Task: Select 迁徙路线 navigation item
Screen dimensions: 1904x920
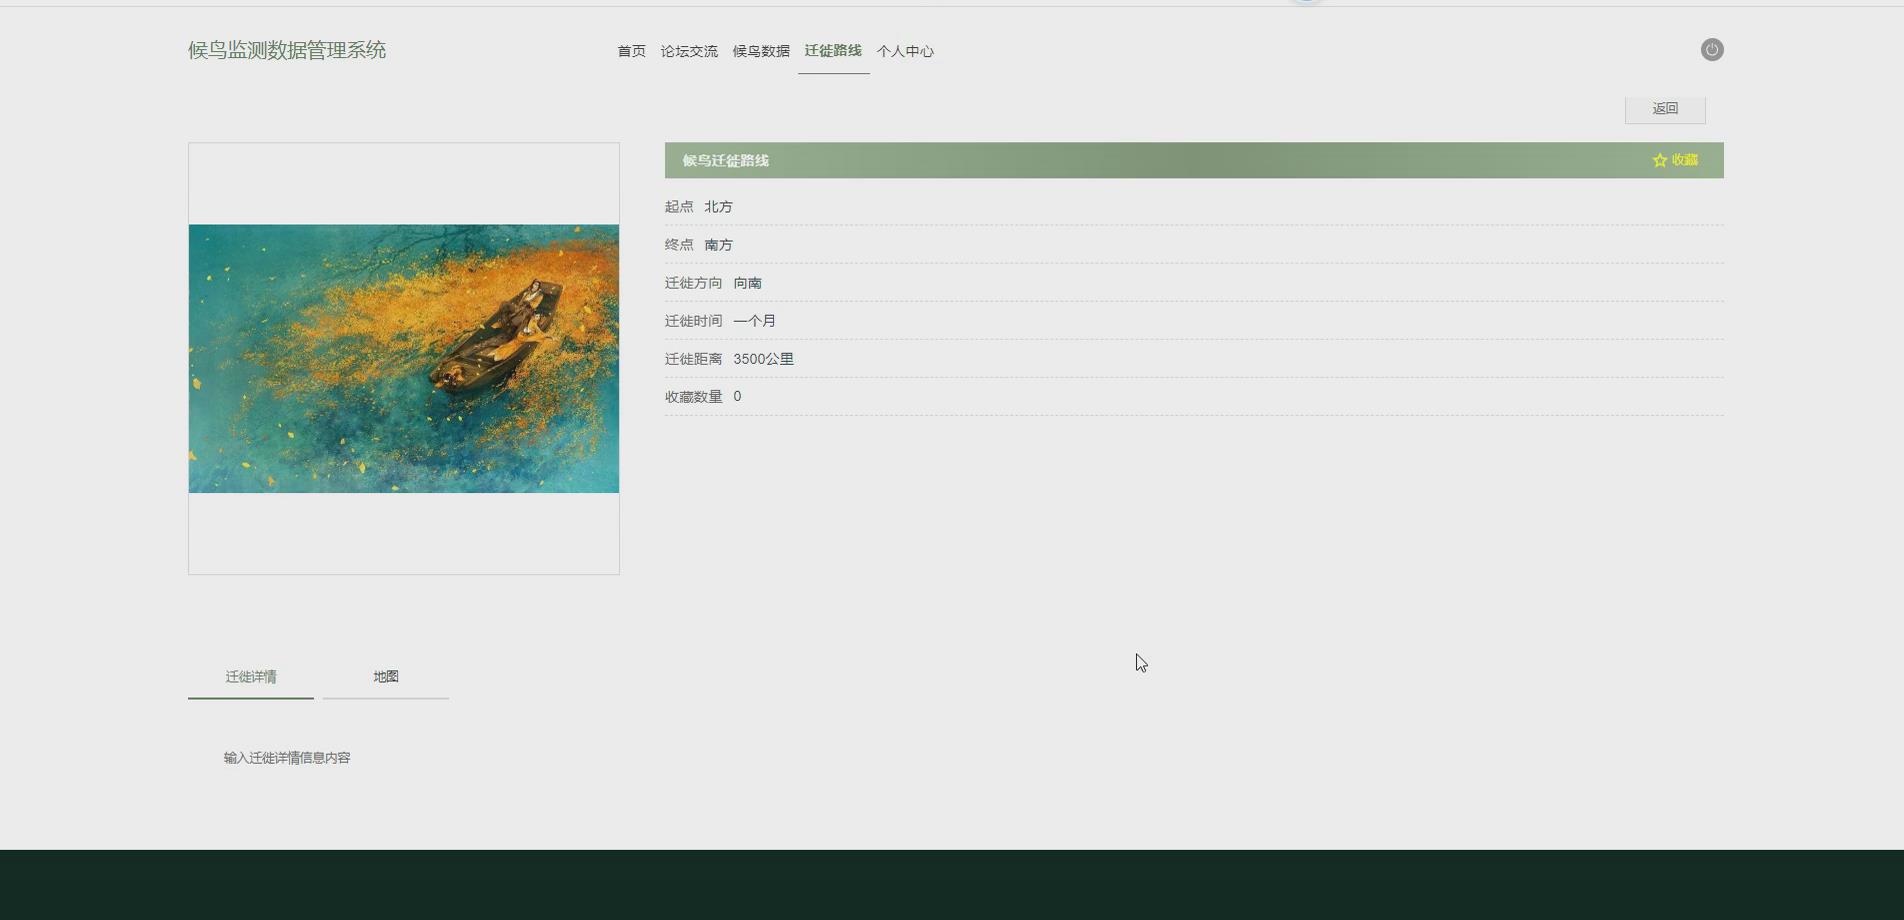Action: click(833, 51)
